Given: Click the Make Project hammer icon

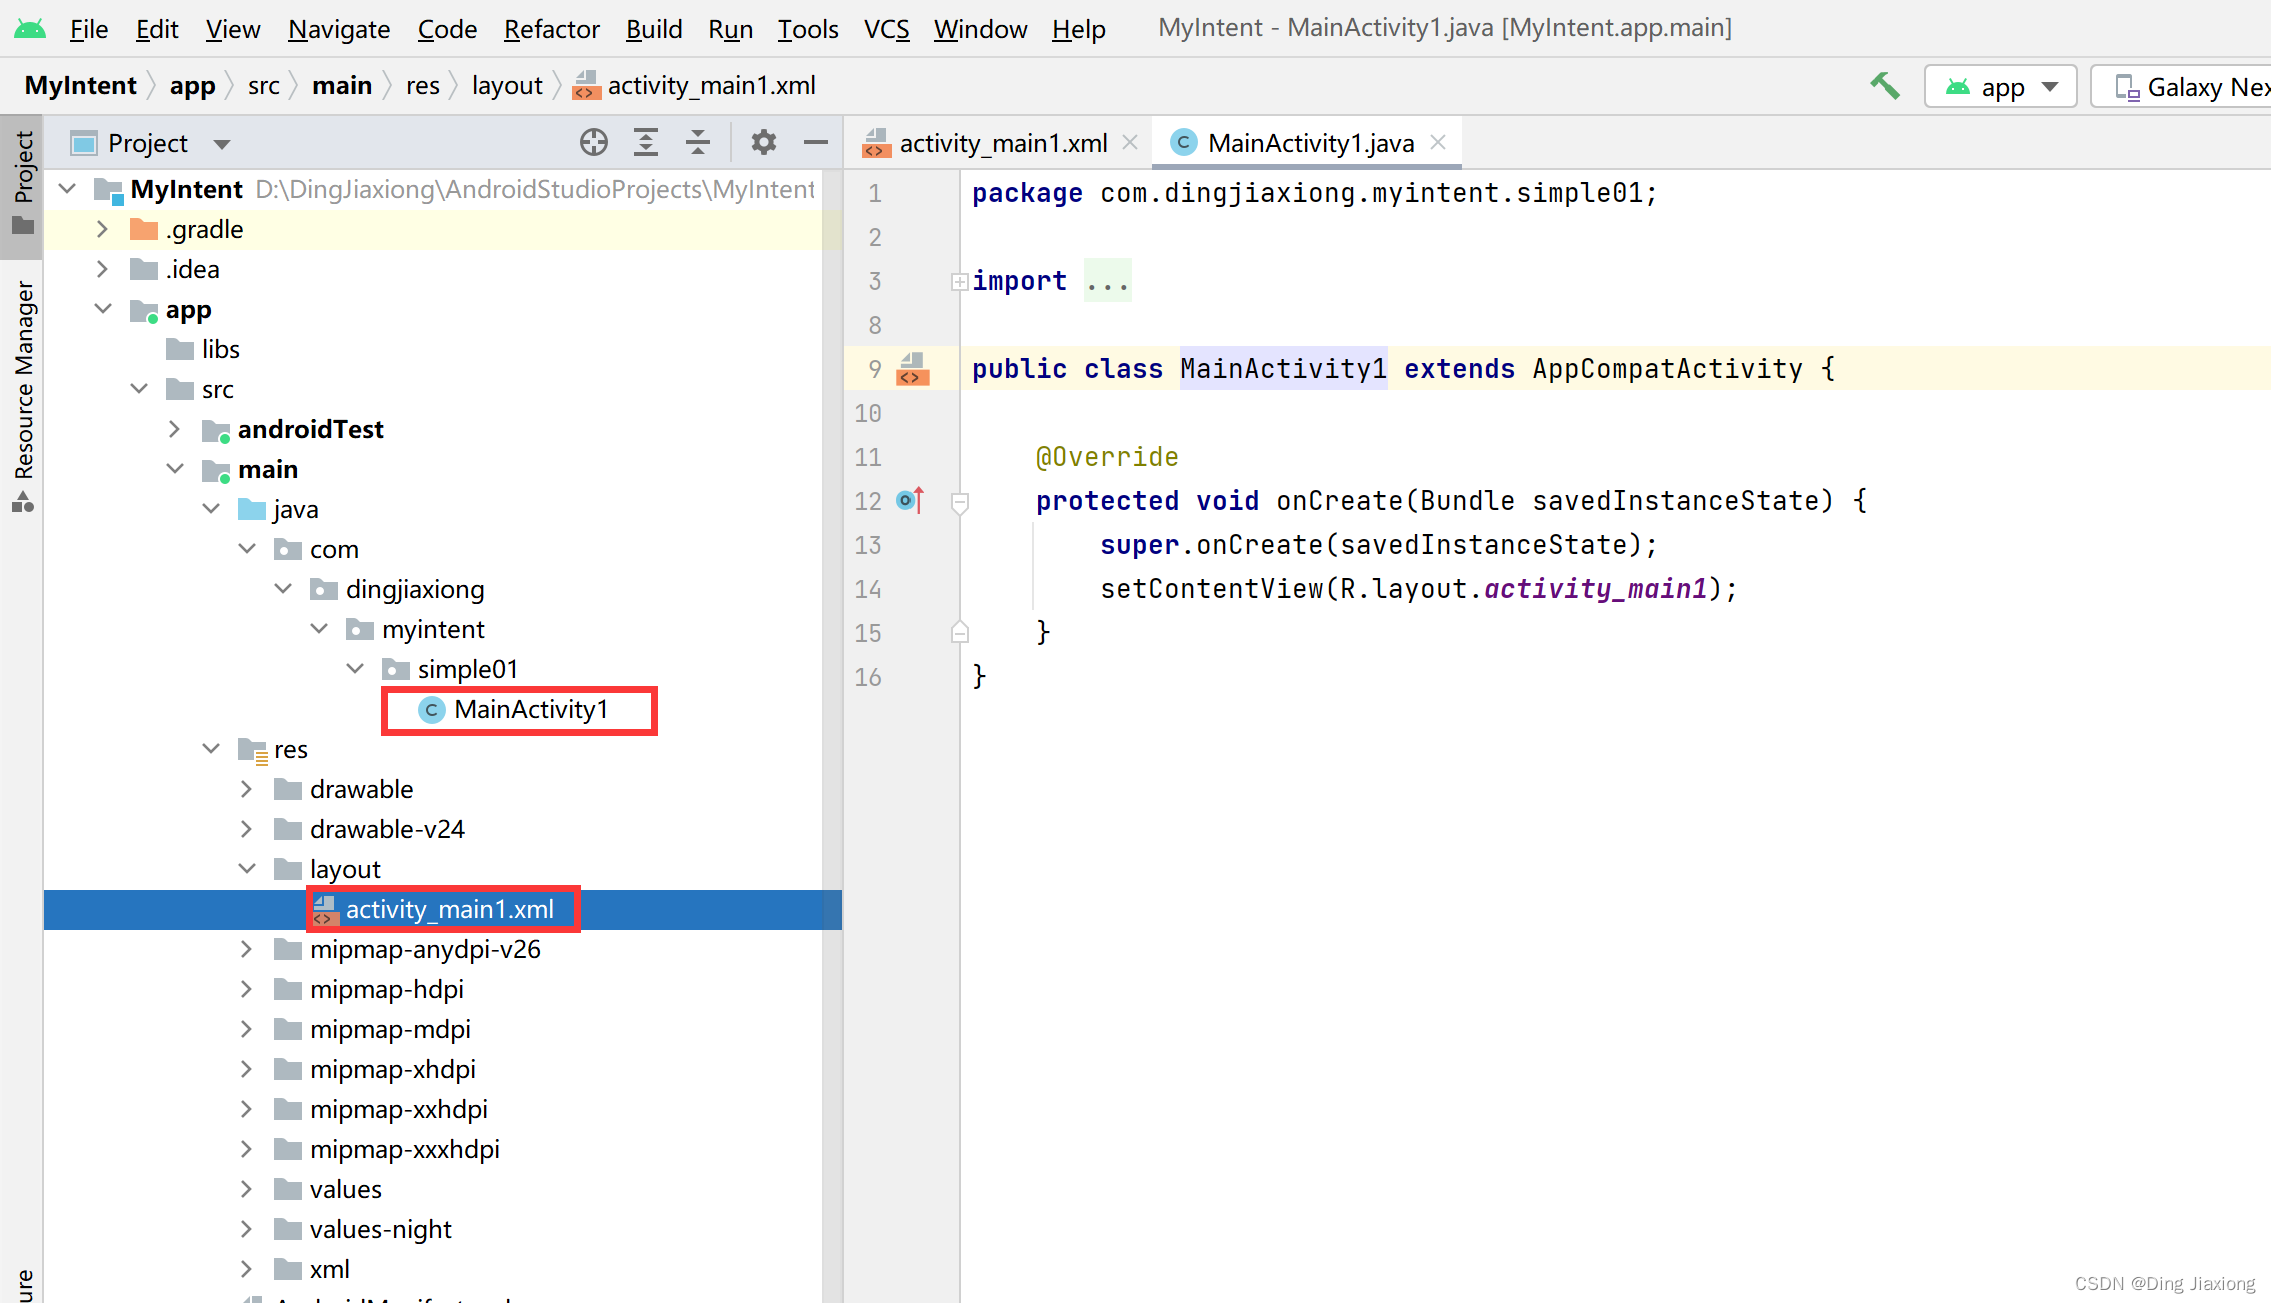Looking at the screenshot, I should (1884, 86).
